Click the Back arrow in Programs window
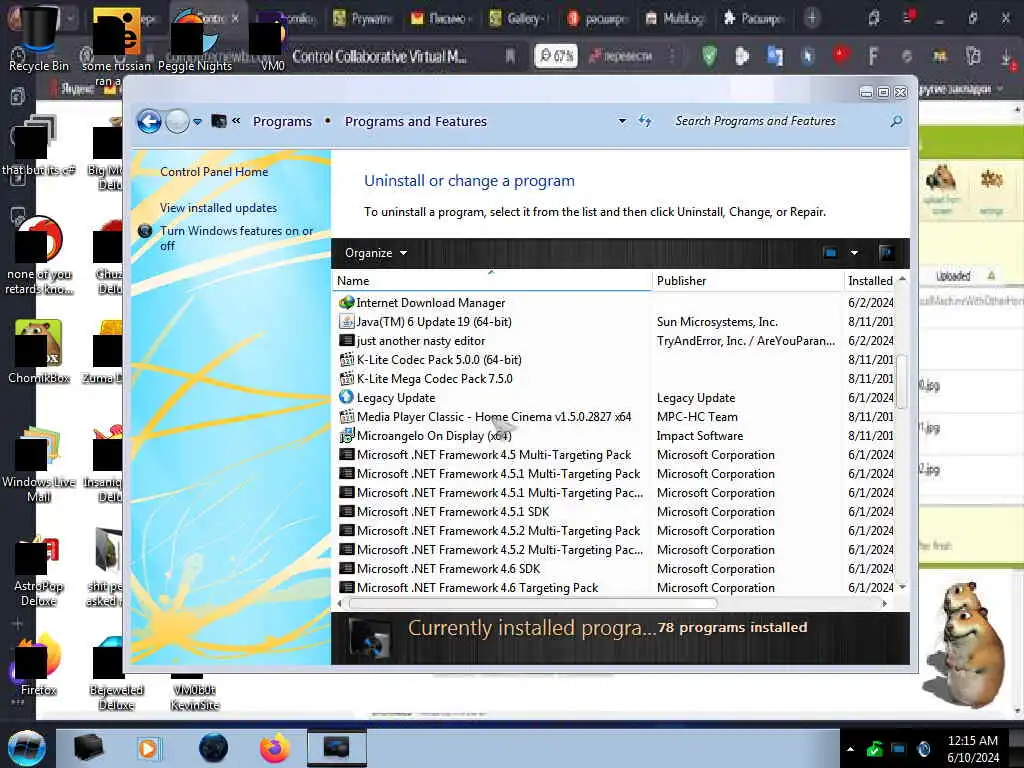Viewport: 1024px width, 768px height. point(149,121)
